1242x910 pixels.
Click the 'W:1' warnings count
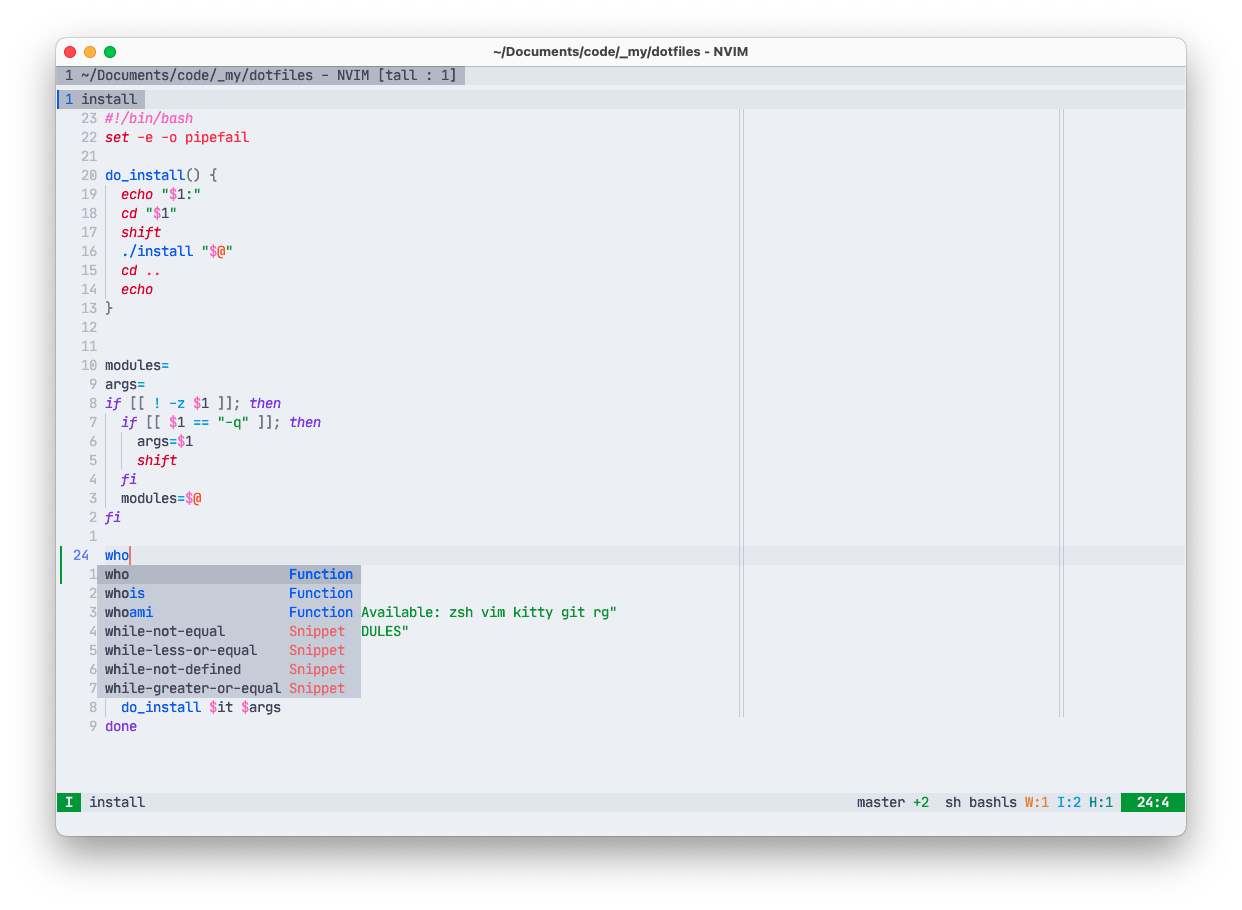[1037, 802]
